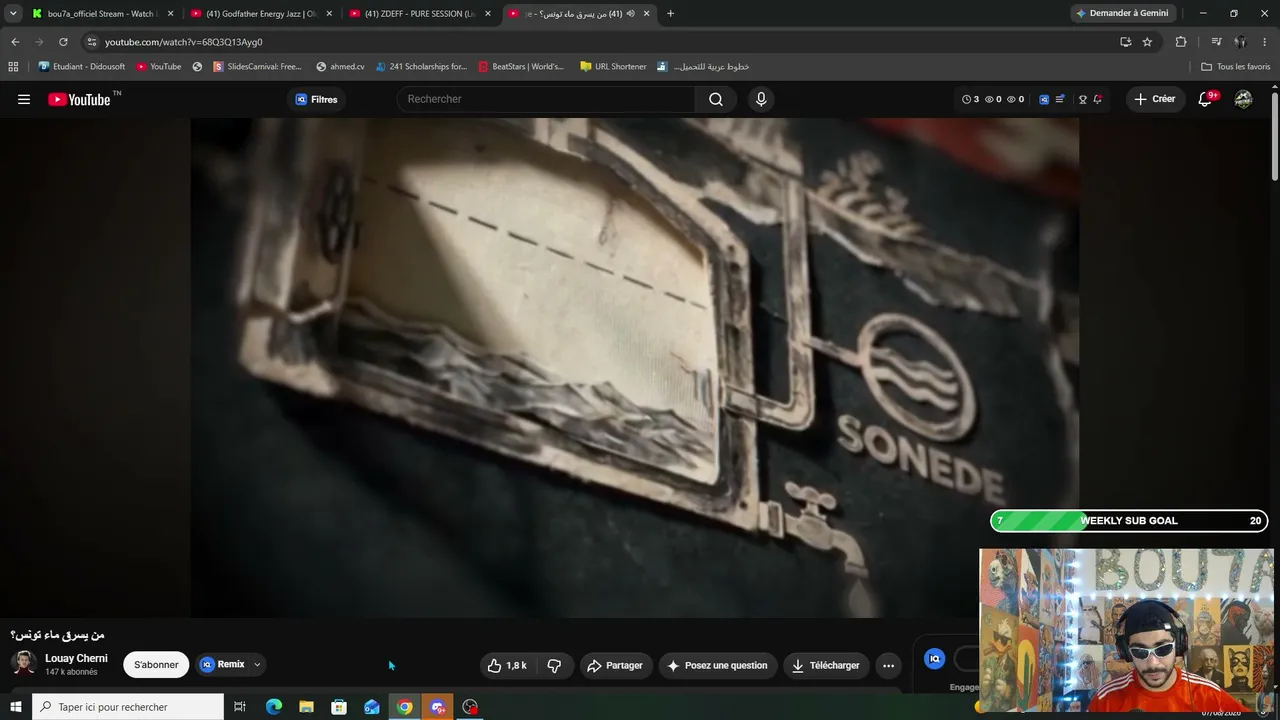
Task: Click the S'abonner subscribe button
Action: point(156,665)
